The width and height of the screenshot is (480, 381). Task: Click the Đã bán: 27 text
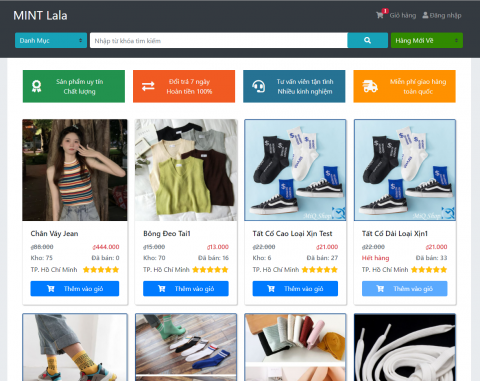[x=322, y=258]
